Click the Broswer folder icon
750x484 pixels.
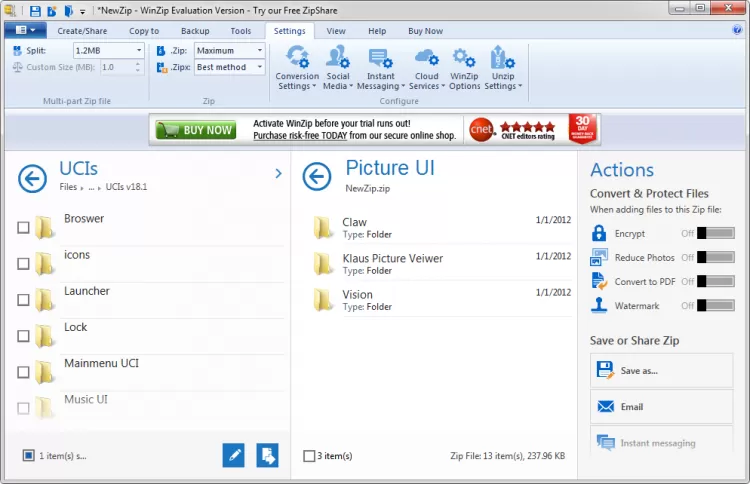click(x=44, y=227)
